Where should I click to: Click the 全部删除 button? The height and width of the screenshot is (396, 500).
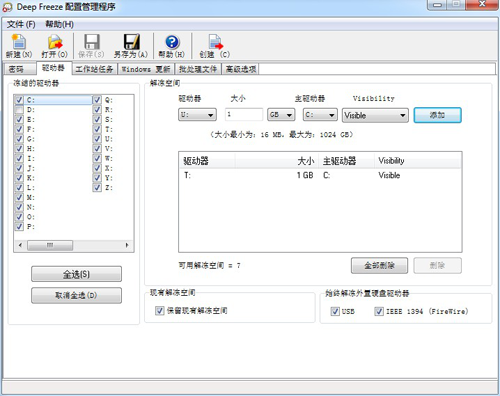point(379,266)
